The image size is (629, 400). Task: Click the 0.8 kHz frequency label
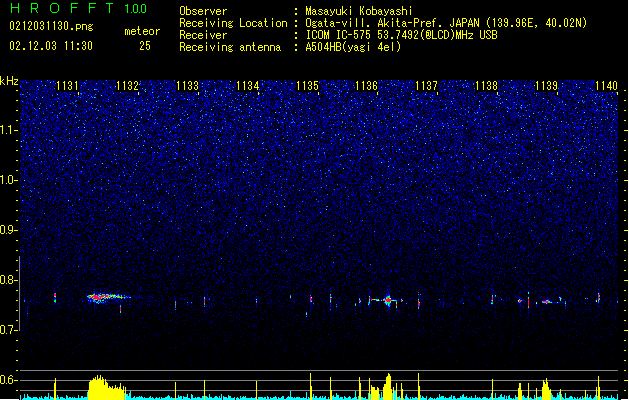(9, 280)
